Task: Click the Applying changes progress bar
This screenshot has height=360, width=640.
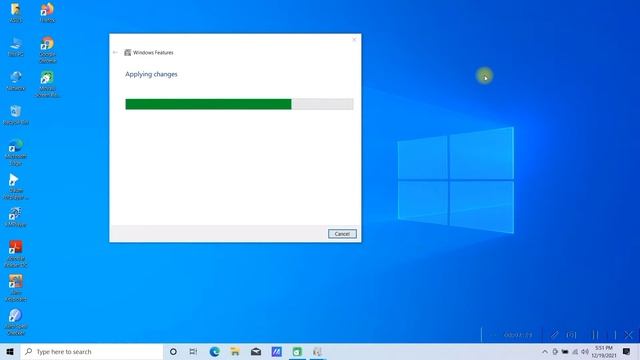Action: click(x=239, y=104)
